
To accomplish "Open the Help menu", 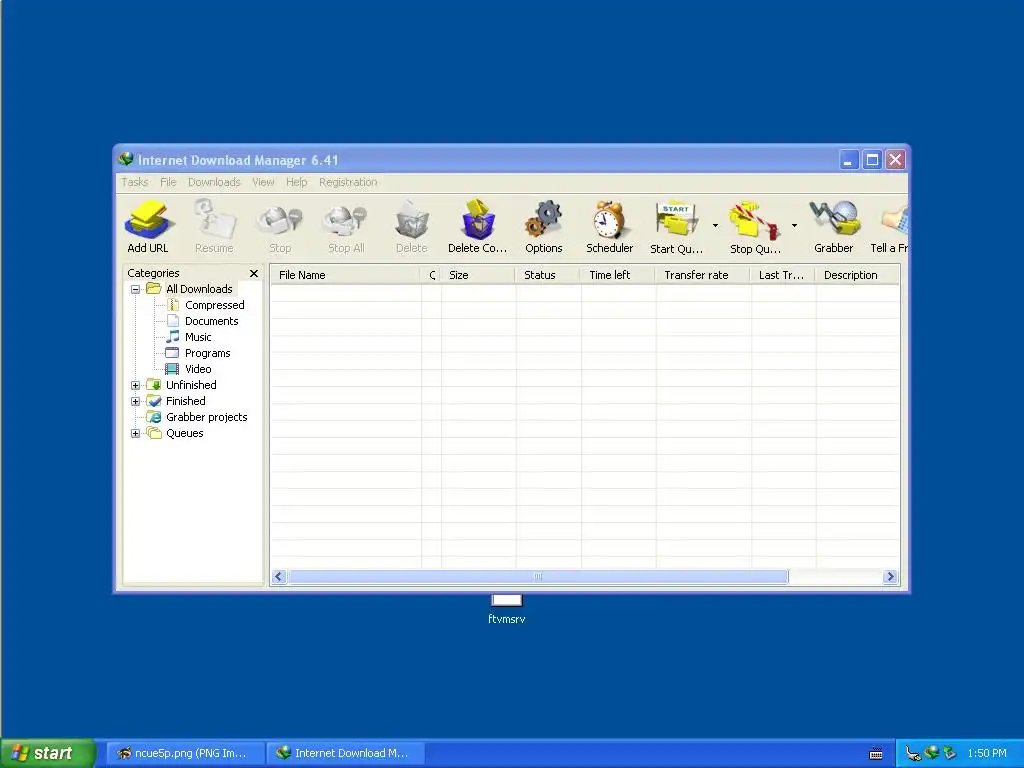I will 296,182.
